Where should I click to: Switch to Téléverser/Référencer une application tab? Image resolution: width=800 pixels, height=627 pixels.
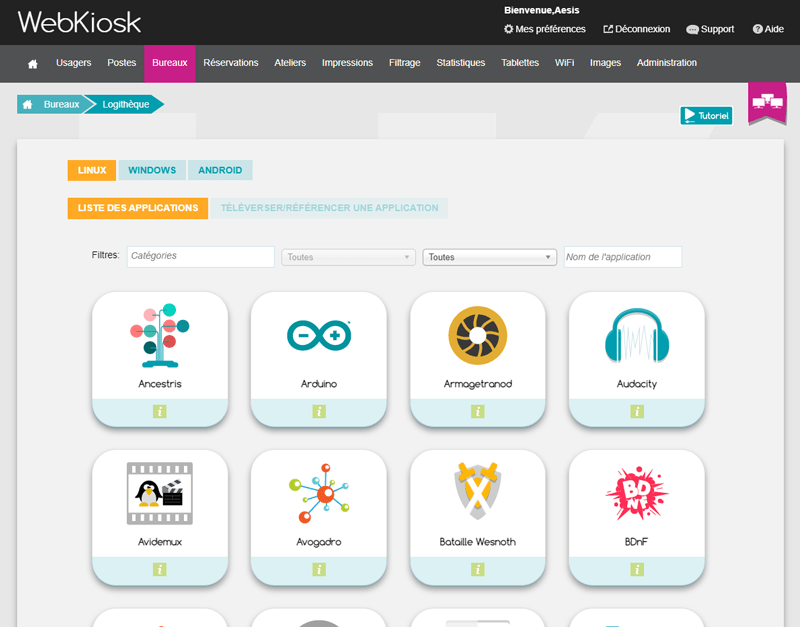[329, 208]
